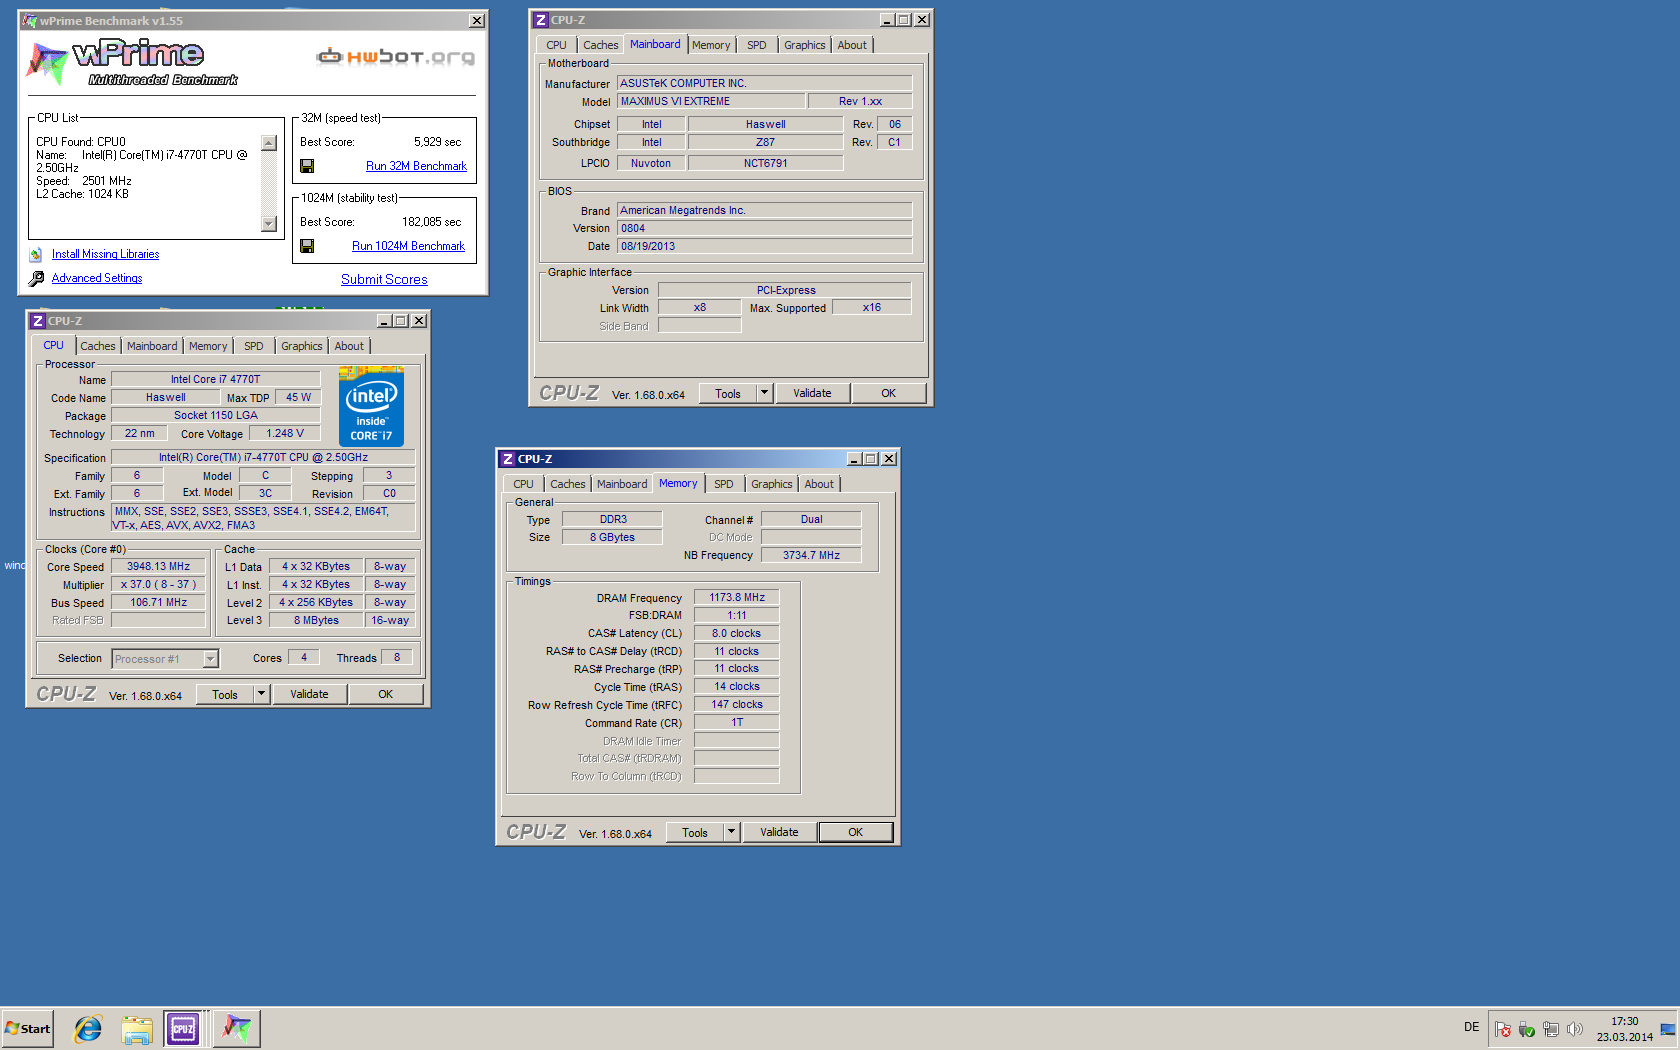This screenshot has height=1050, width=1680.
Task: Open the Advanced Settings link
Action: coord(97,278)
